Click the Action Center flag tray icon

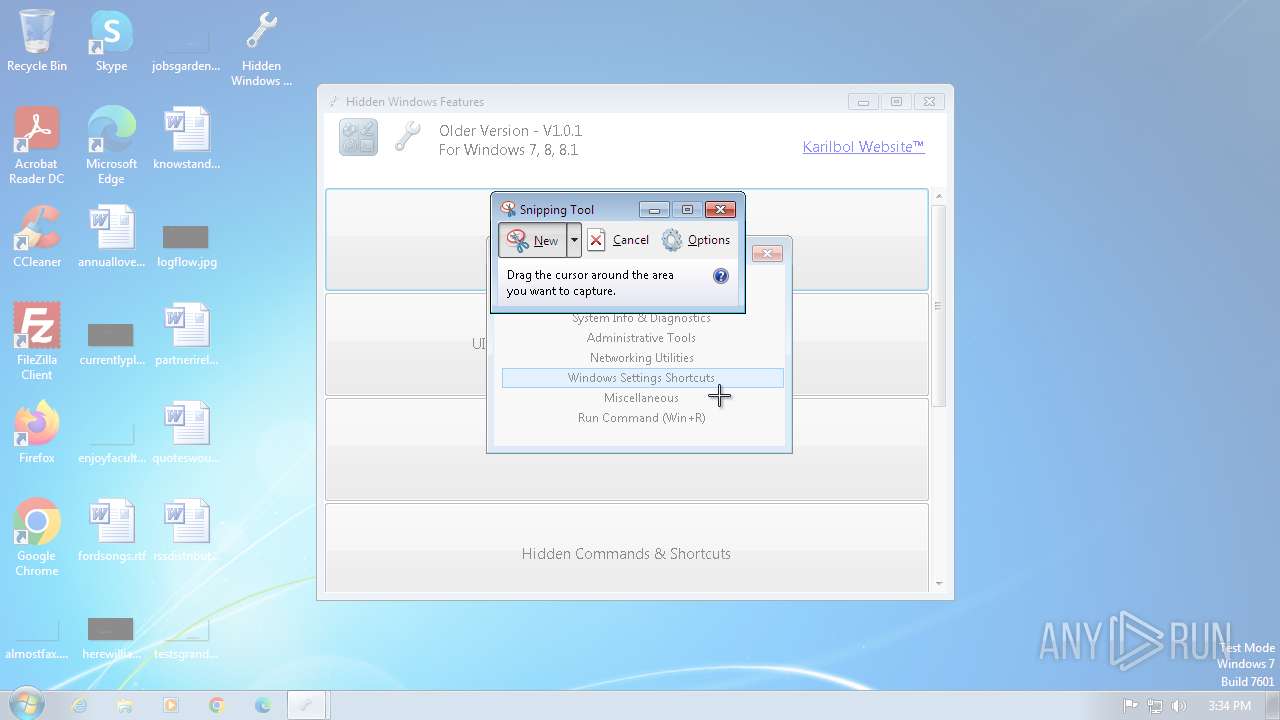(1131, 706)
